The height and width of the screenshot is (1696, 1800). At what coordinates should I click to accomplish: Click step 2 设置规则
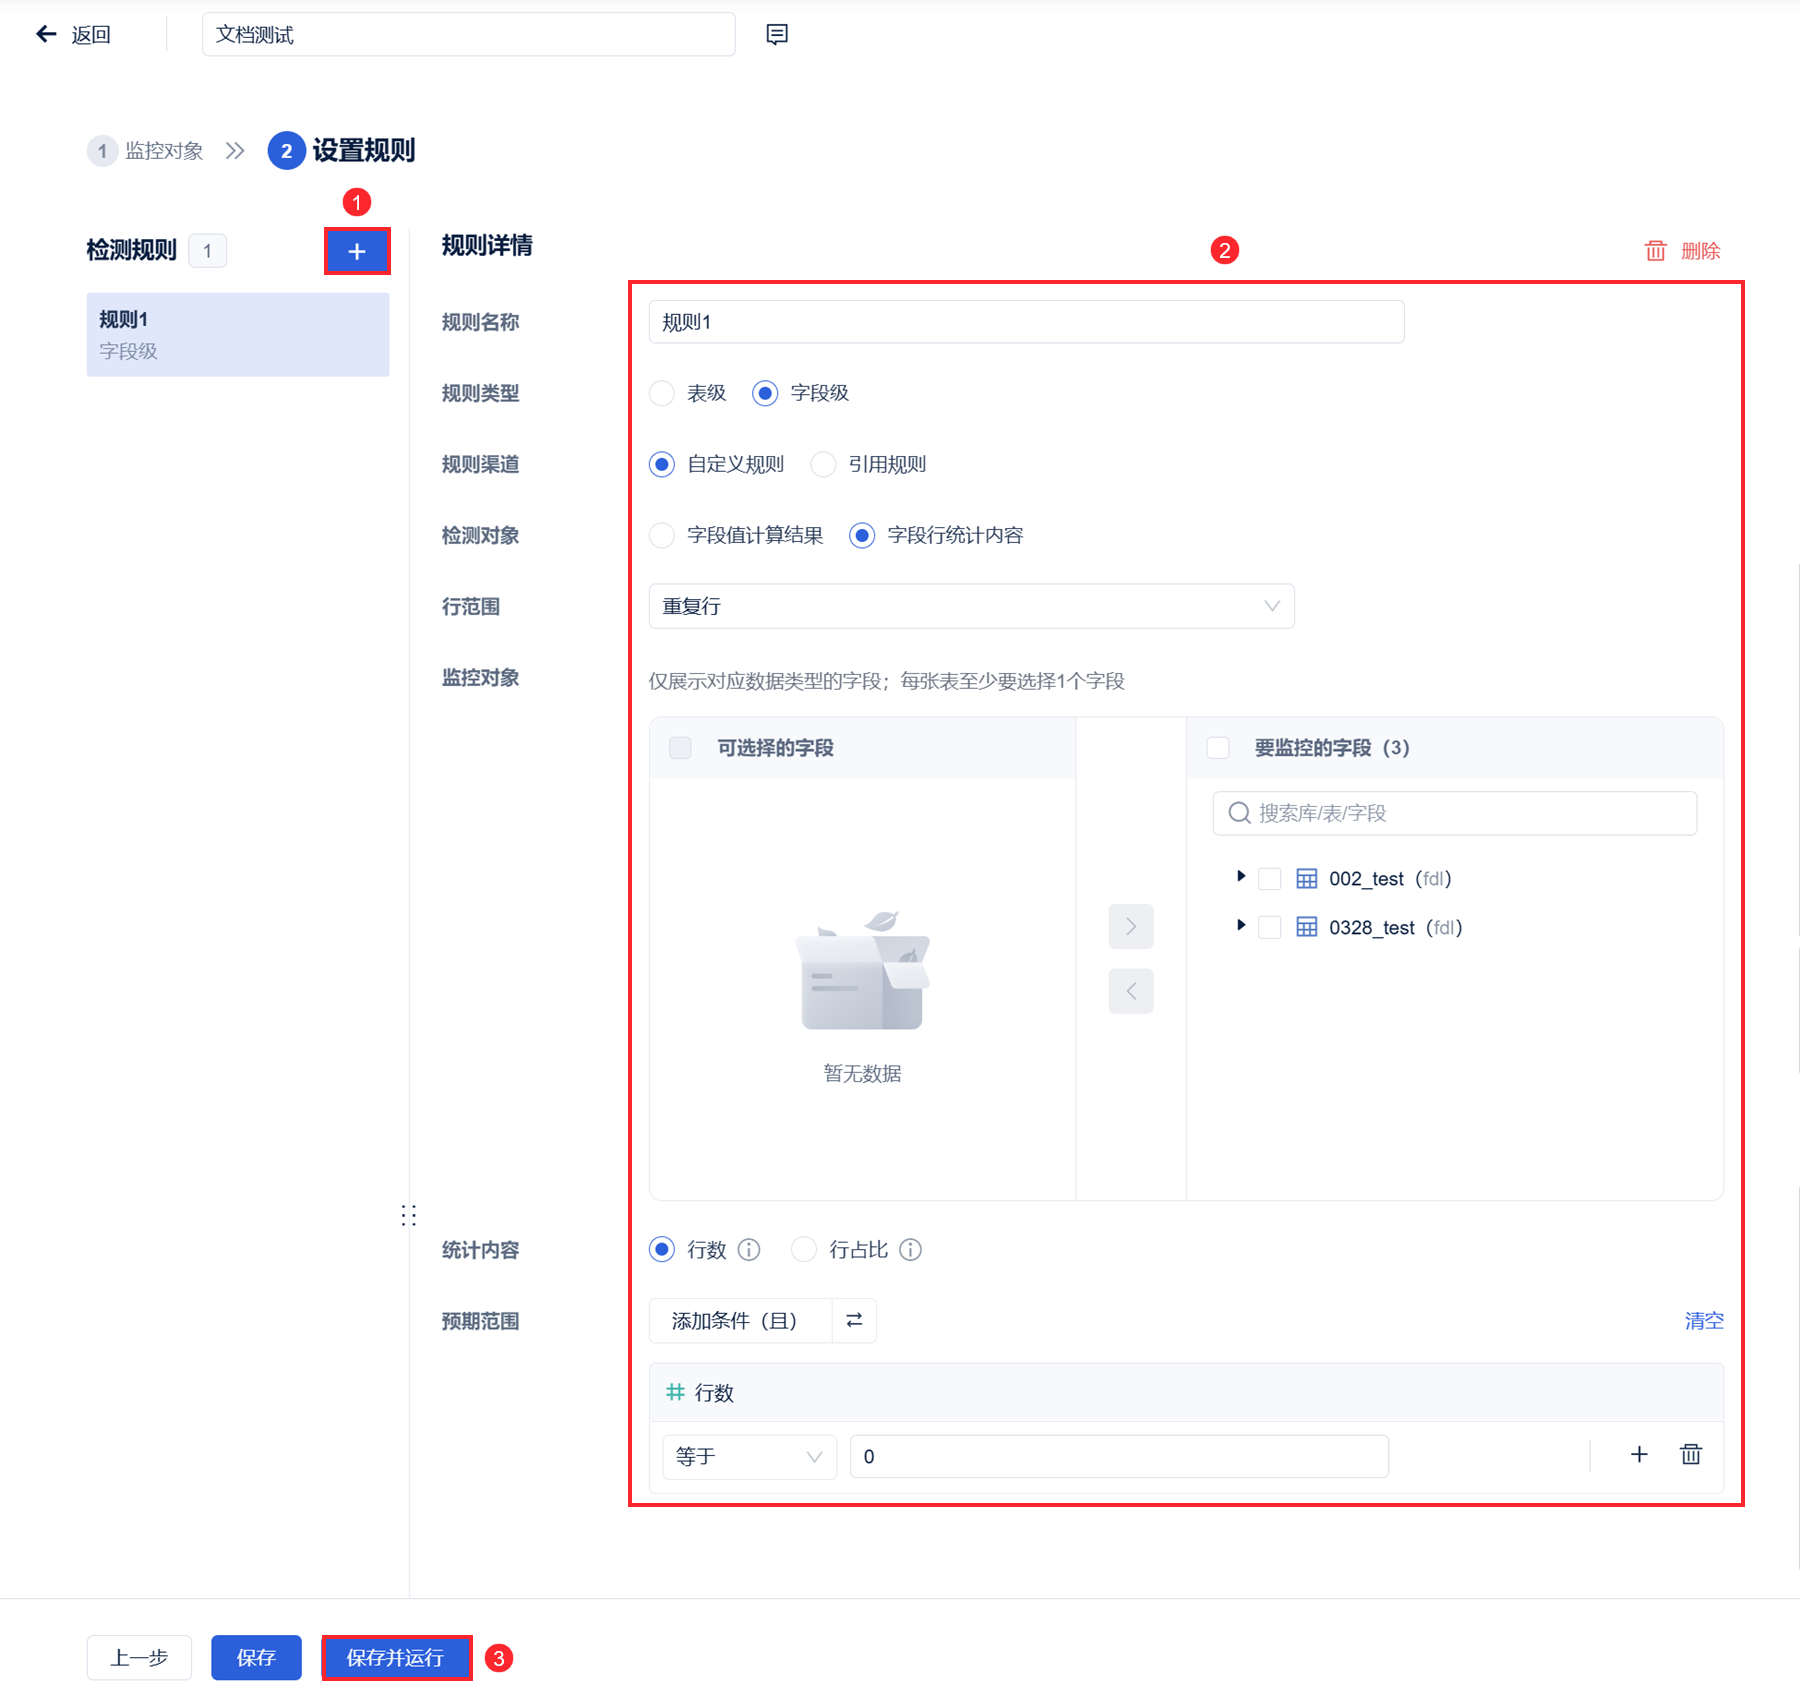pos(342,151)
